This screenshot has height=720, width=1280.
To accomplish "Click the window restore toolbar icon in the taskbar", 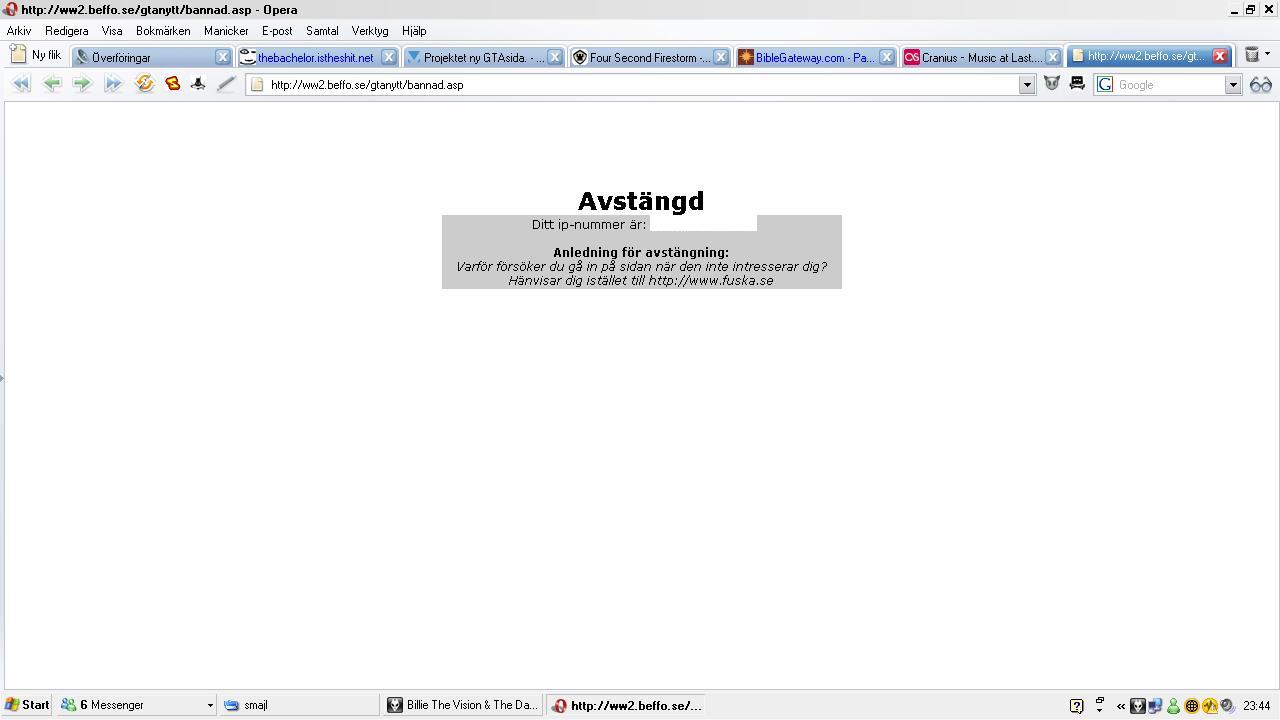I will (1100, 701).
